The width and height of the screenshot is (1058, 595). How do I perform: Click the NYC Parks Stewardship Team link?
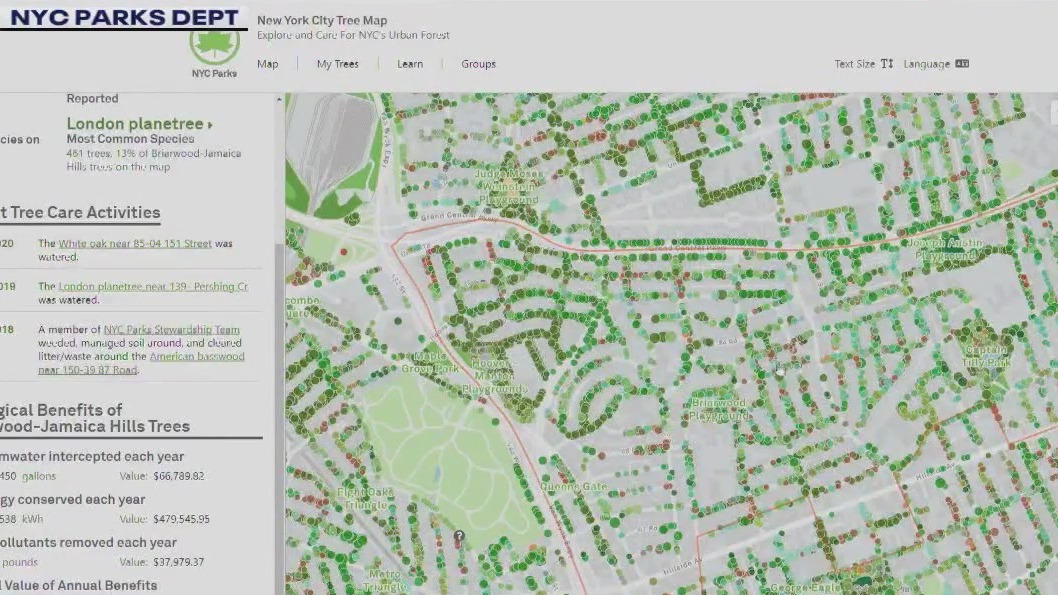click(170, 329)
